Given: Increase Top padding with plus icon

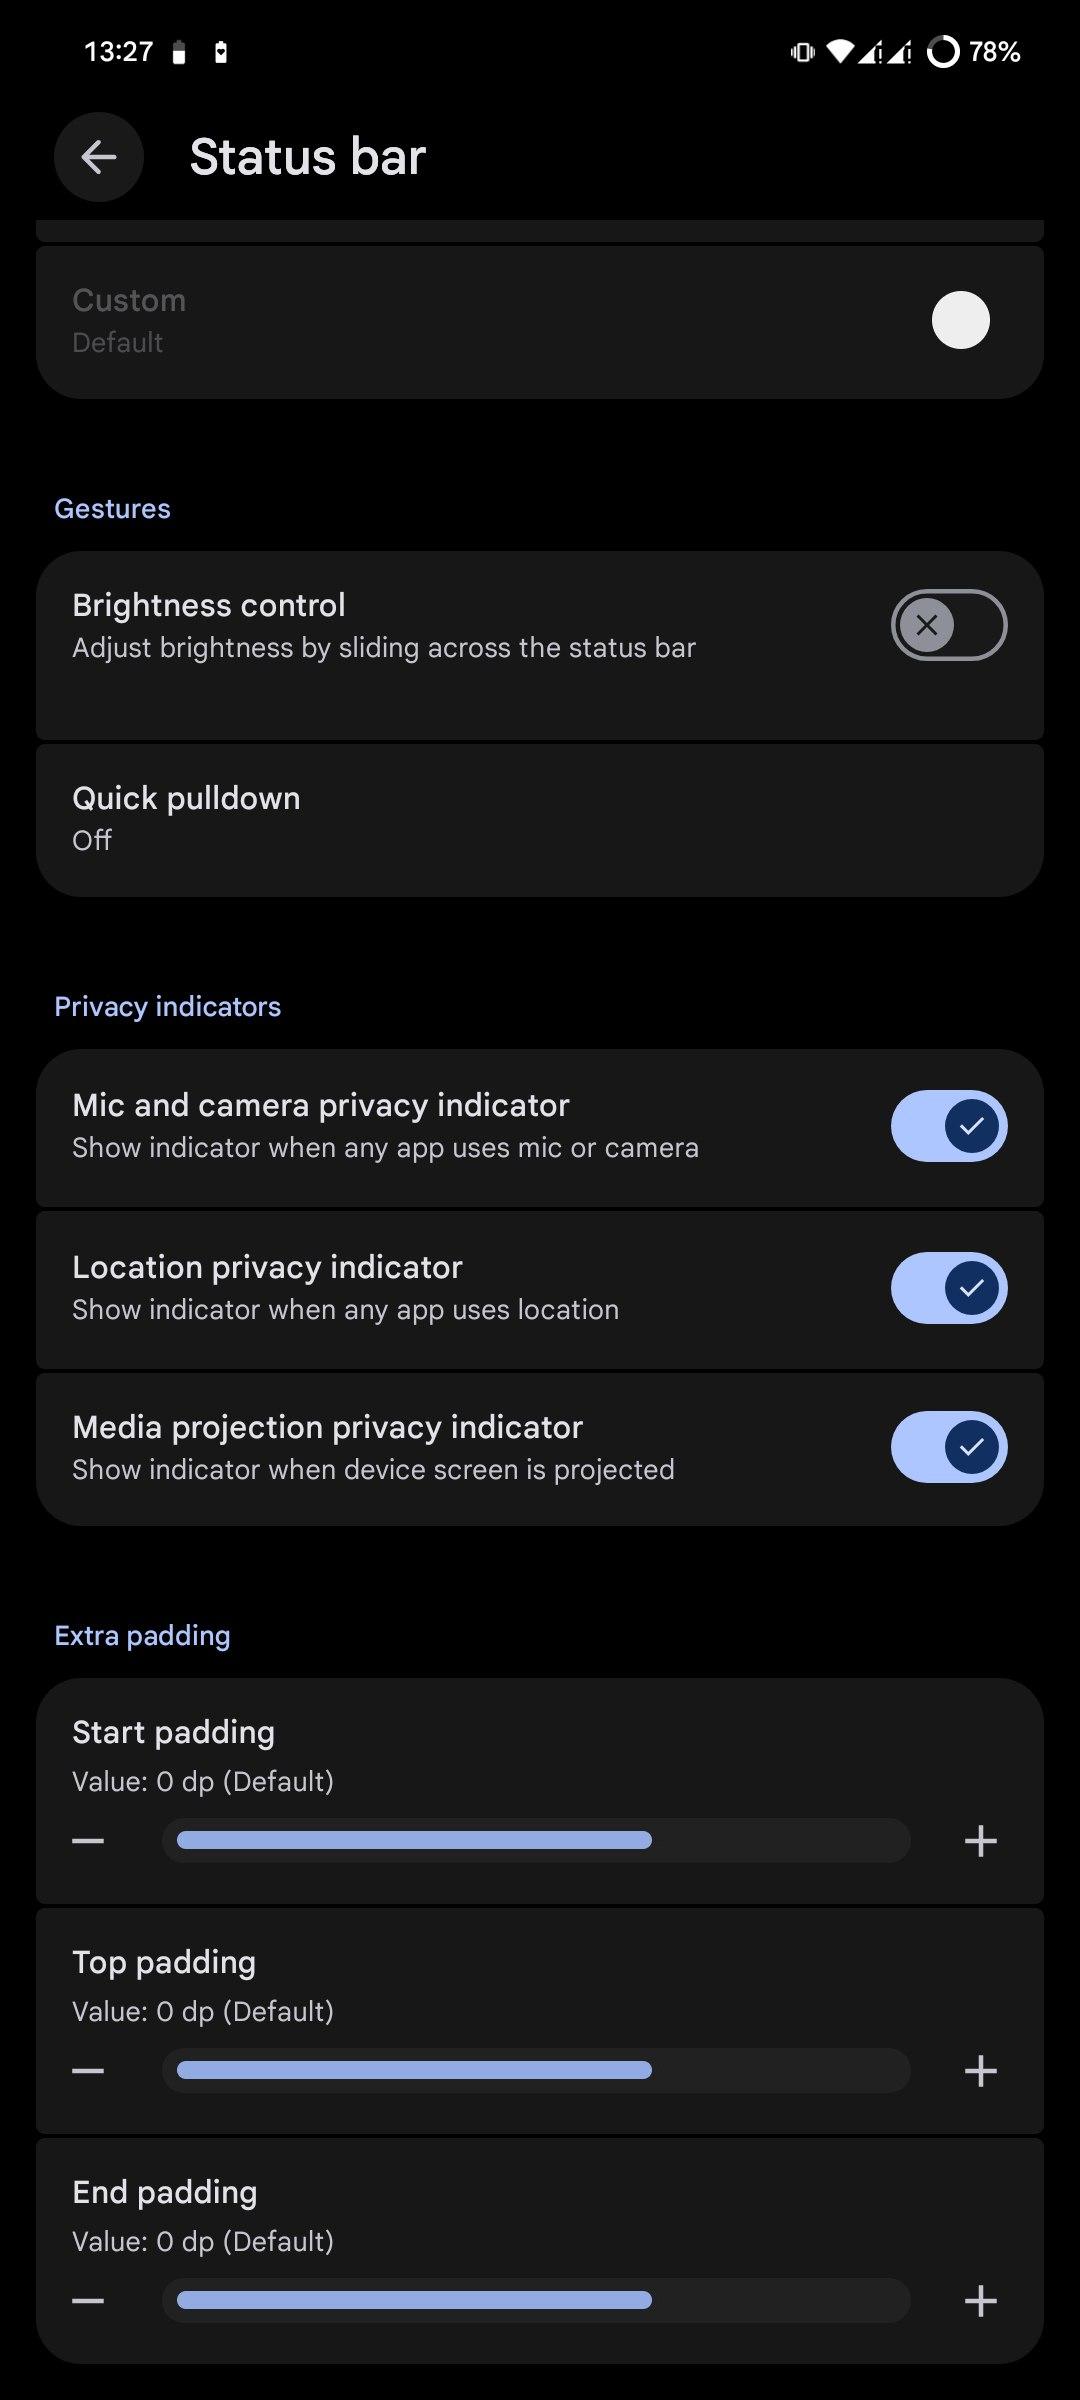Looking at the screenshot, I should [x=980, y=2071].
